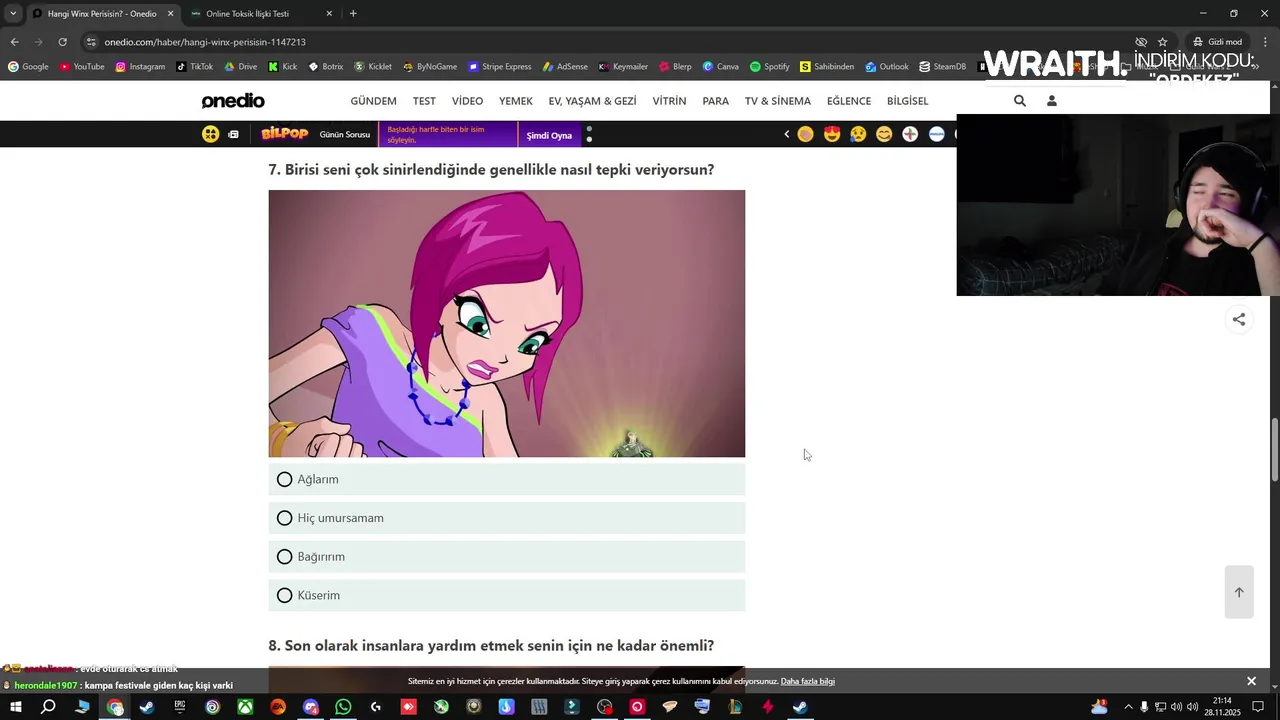This screenshot has width=1280, height=720.
Task: Follow the 'Daha fazla bilgi' cookie link
Action: 807,681
